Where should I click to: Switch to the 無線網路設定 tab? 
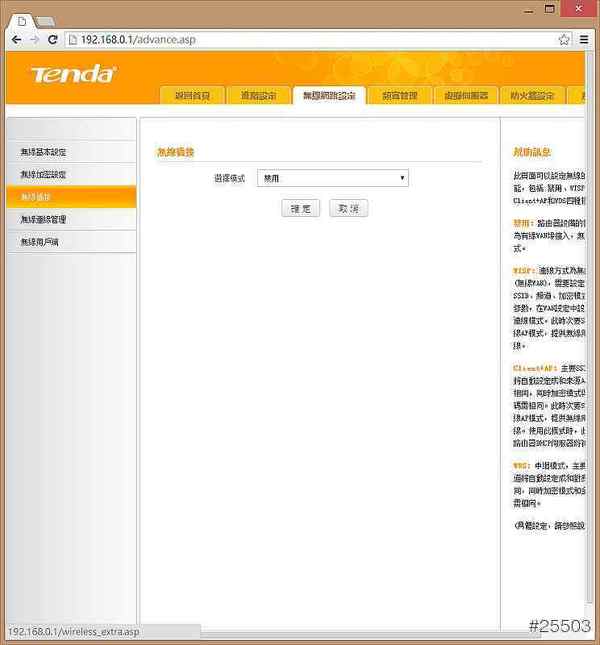(329, 95)
